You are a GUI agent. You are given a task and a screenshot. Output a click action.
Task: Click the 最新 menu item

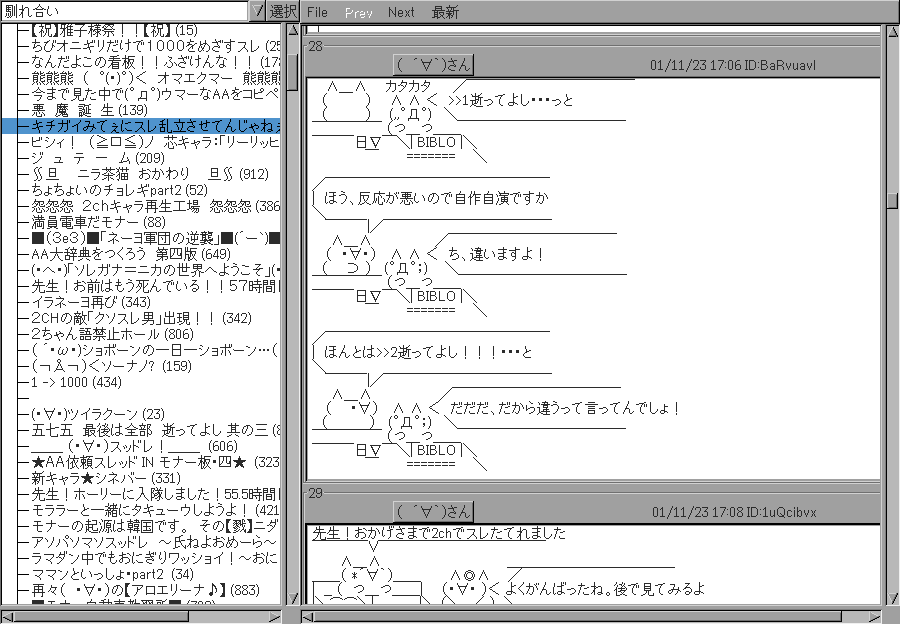(446, 12)
